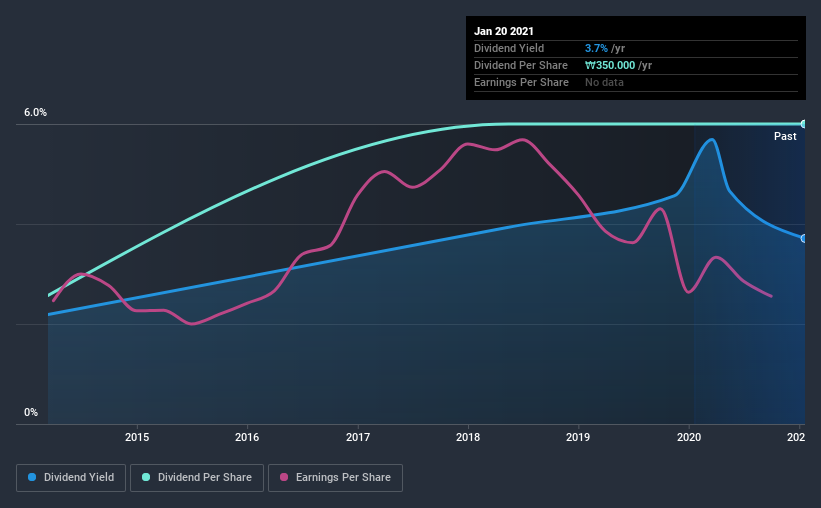Image resolution: width=821 pixels, height=508 pixels.
Task: Click the tooltip 'Earnings Per Share' row label
Action: (x=521, y=82)
